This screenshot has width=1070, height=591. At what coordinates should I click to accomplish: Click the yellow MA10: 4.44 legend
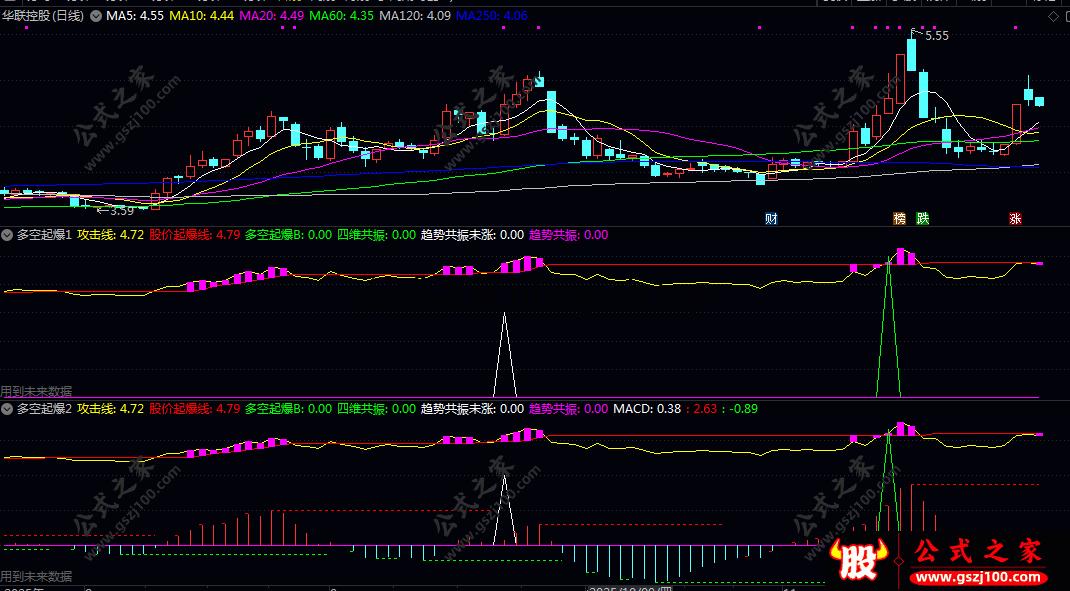pos(201,15)
